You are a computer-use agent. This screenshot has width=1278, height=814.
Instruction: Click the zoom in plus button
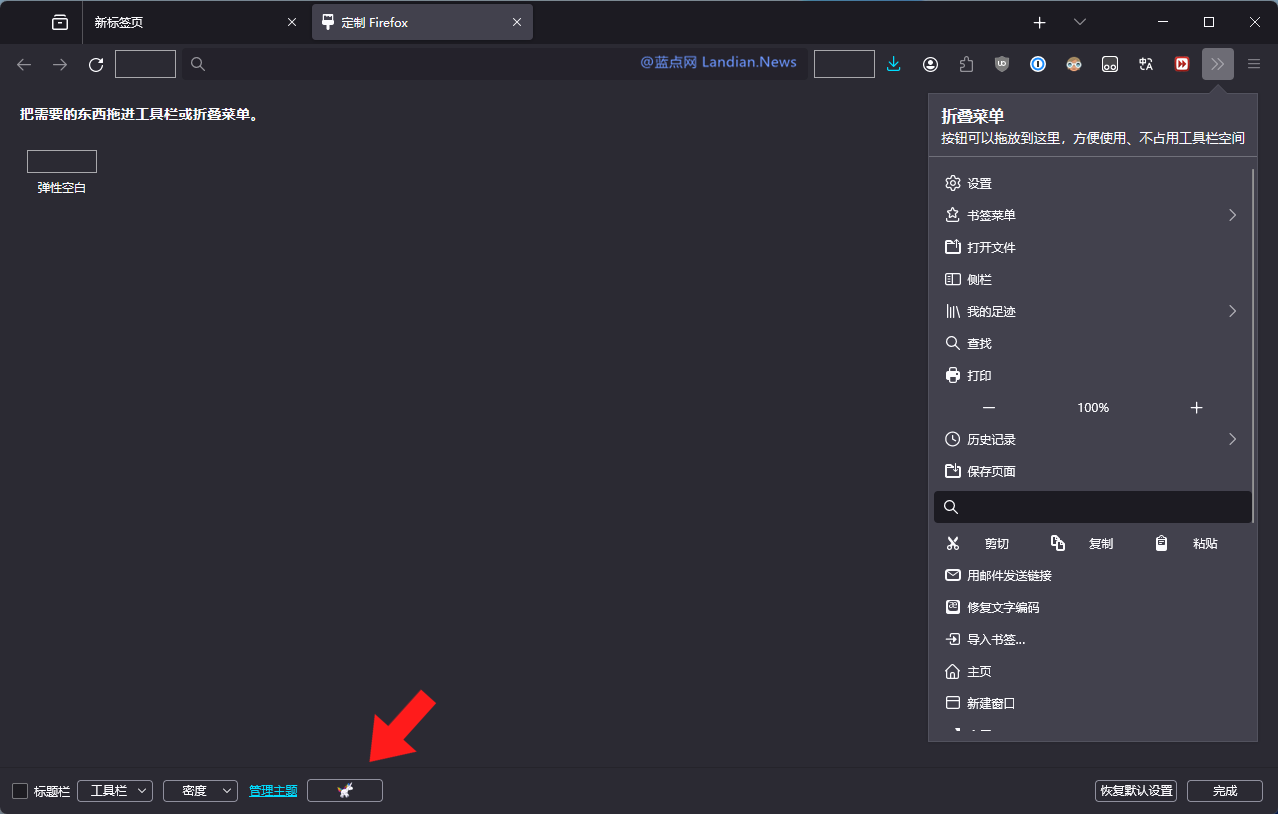[x=1196, y=408]
